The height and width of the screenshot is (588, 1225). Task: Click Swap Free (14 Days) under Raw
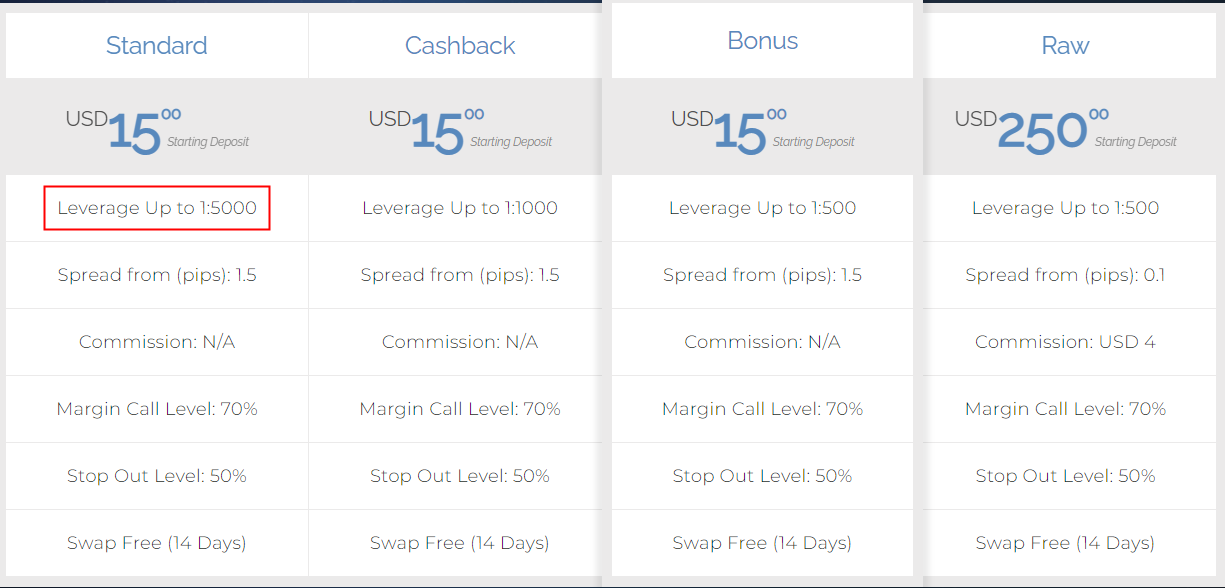(1065, 543)
